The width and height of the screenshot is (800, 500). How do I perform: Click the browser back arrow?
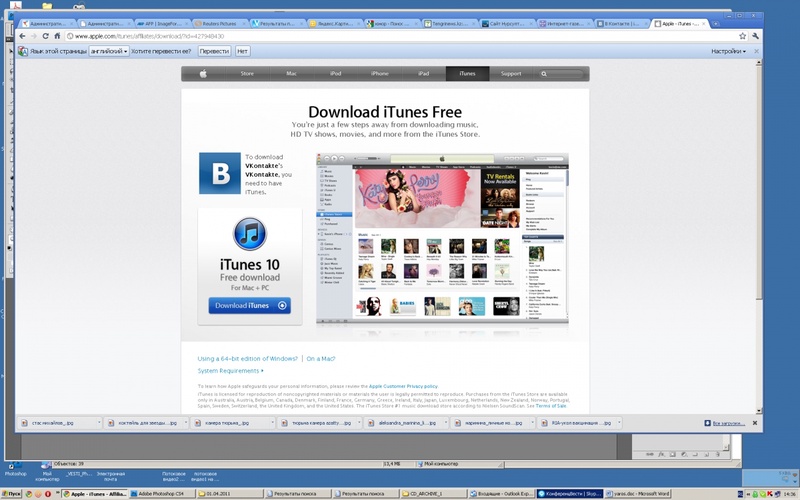click(x=22, y=36)
